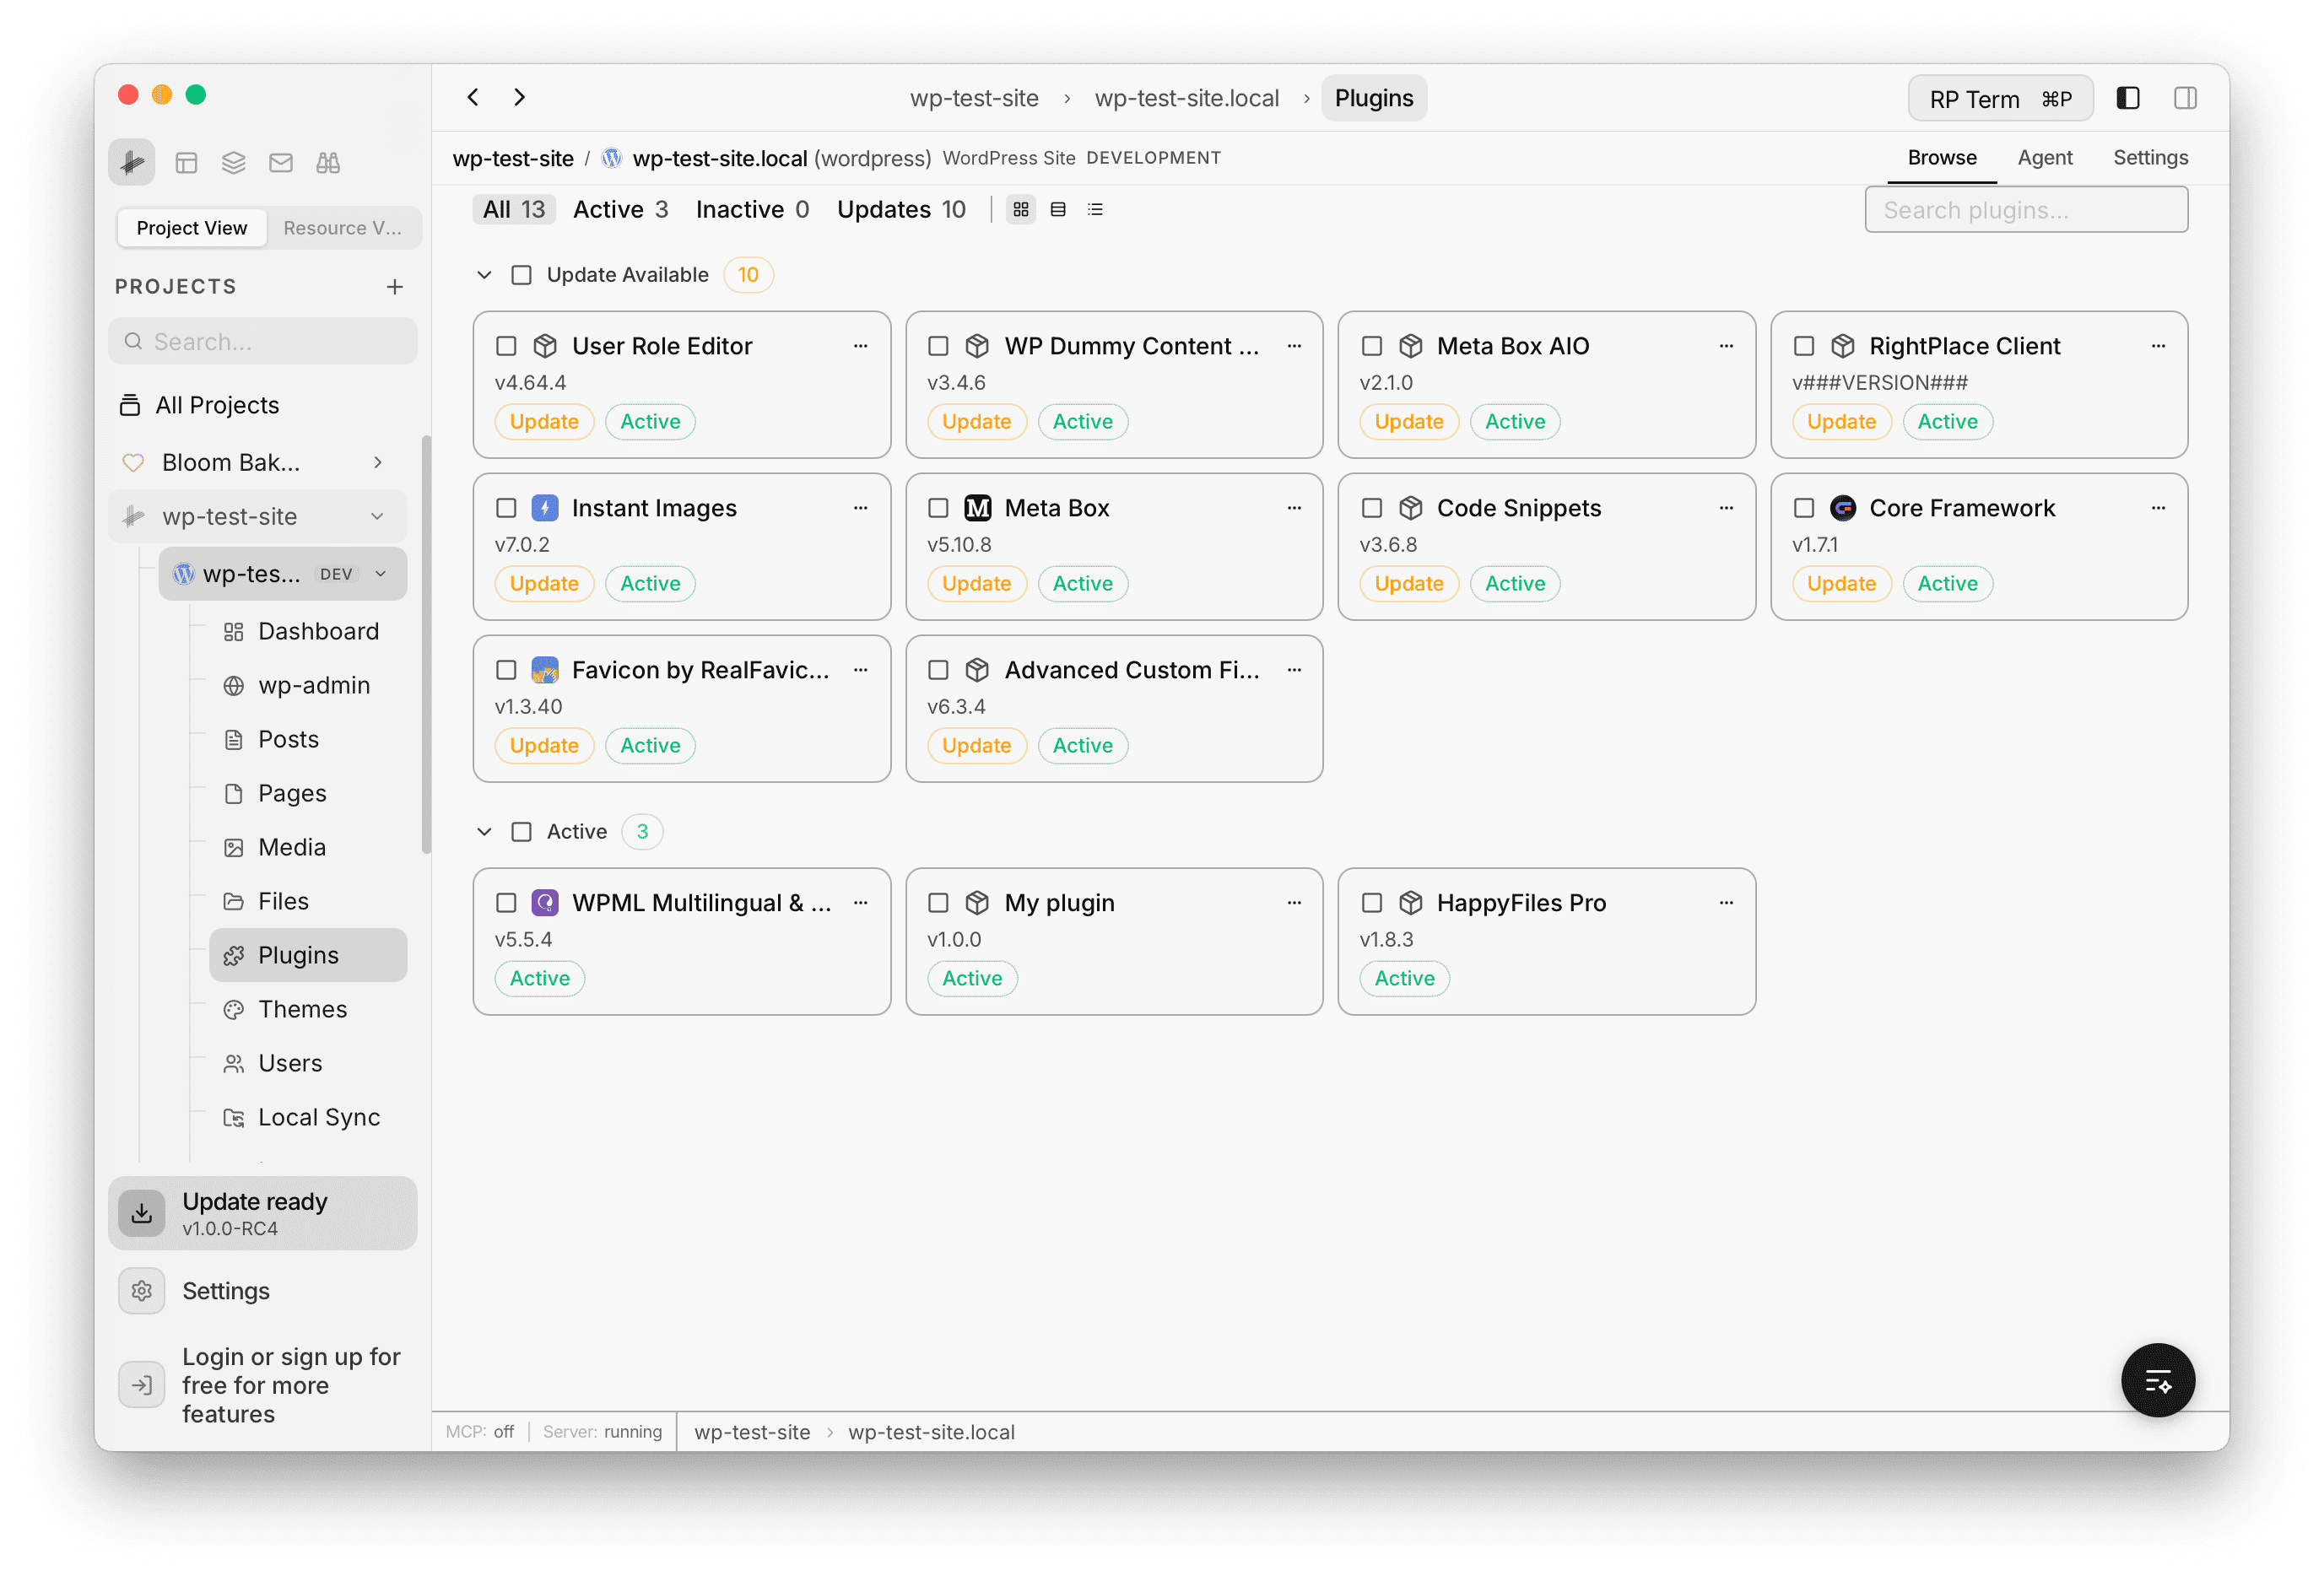Select the Update Available group checkbox
Screen dimensions: 2324x1576
pyautogui.click(x=521, y=274)
